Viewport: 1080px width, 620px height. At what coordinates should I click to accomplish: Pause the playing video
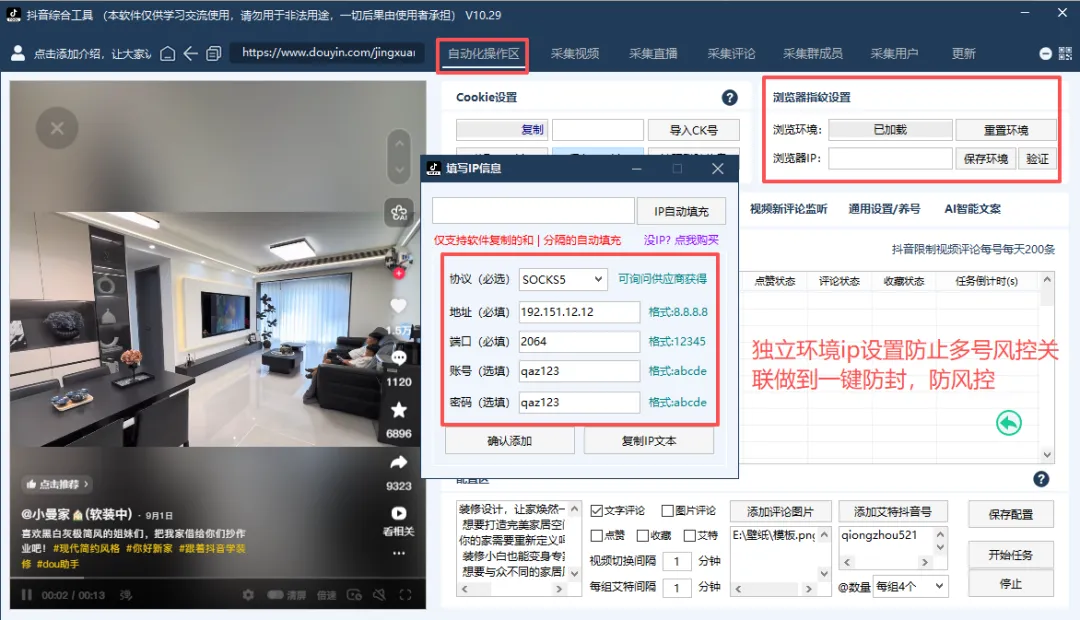click(26, 595)
